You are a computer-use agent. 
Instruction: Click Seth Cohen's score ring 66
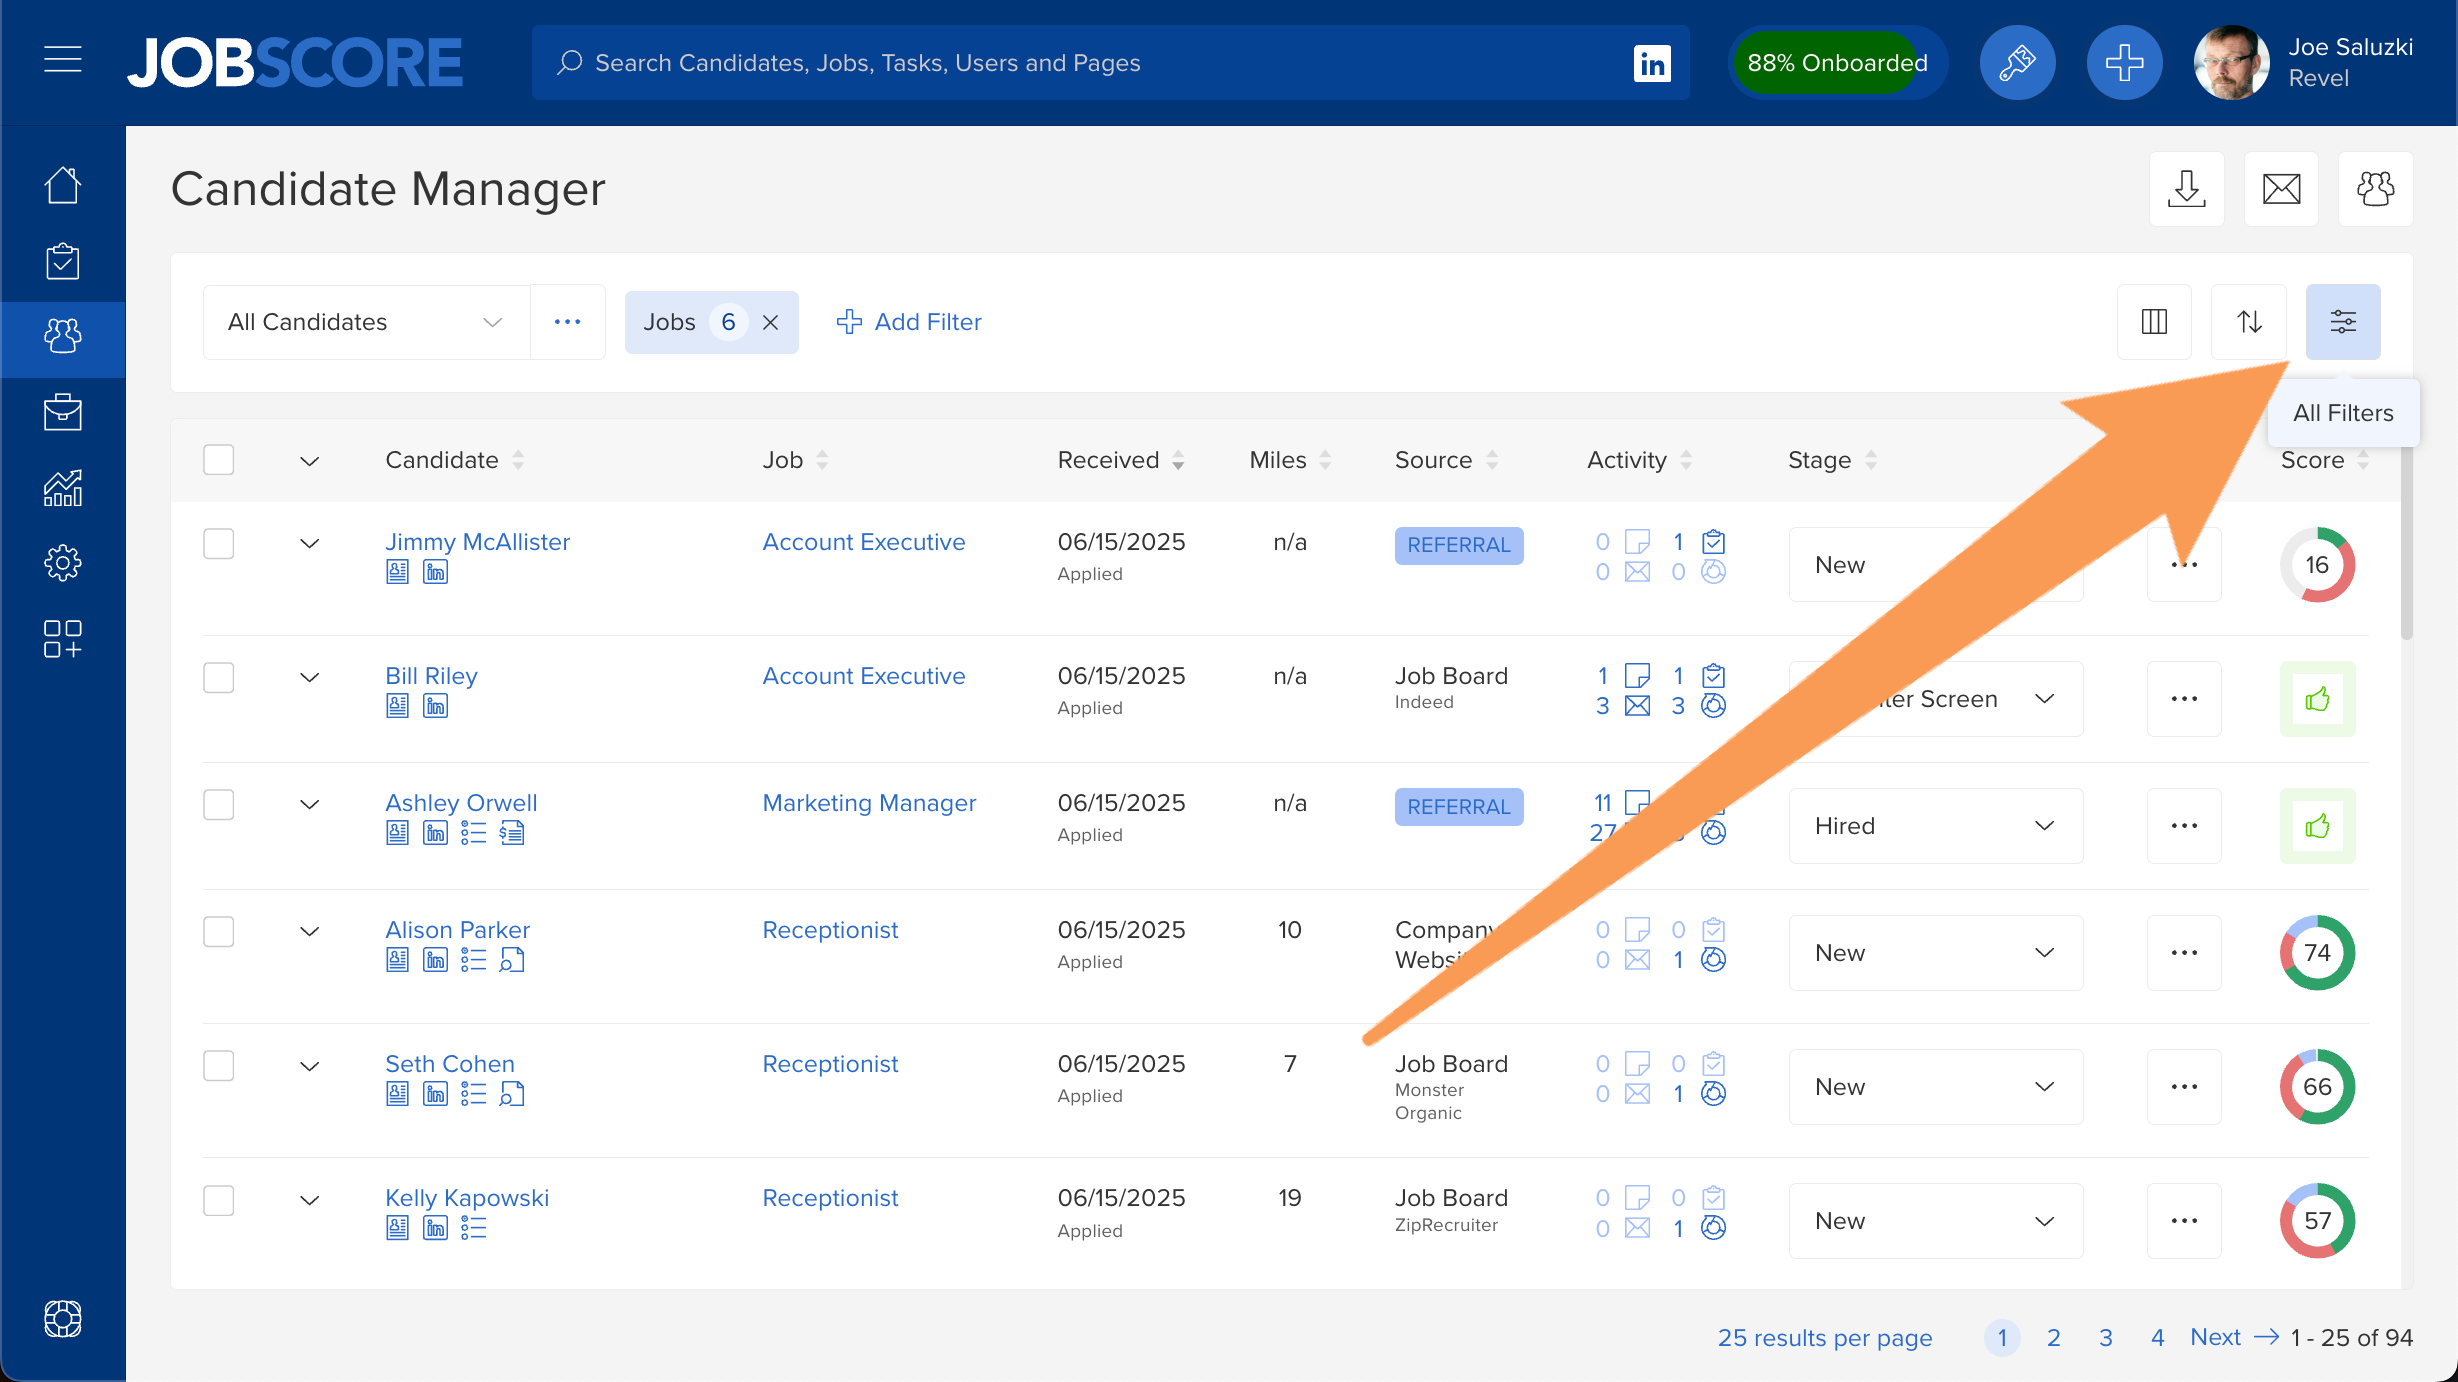tap(2317, 1087)
